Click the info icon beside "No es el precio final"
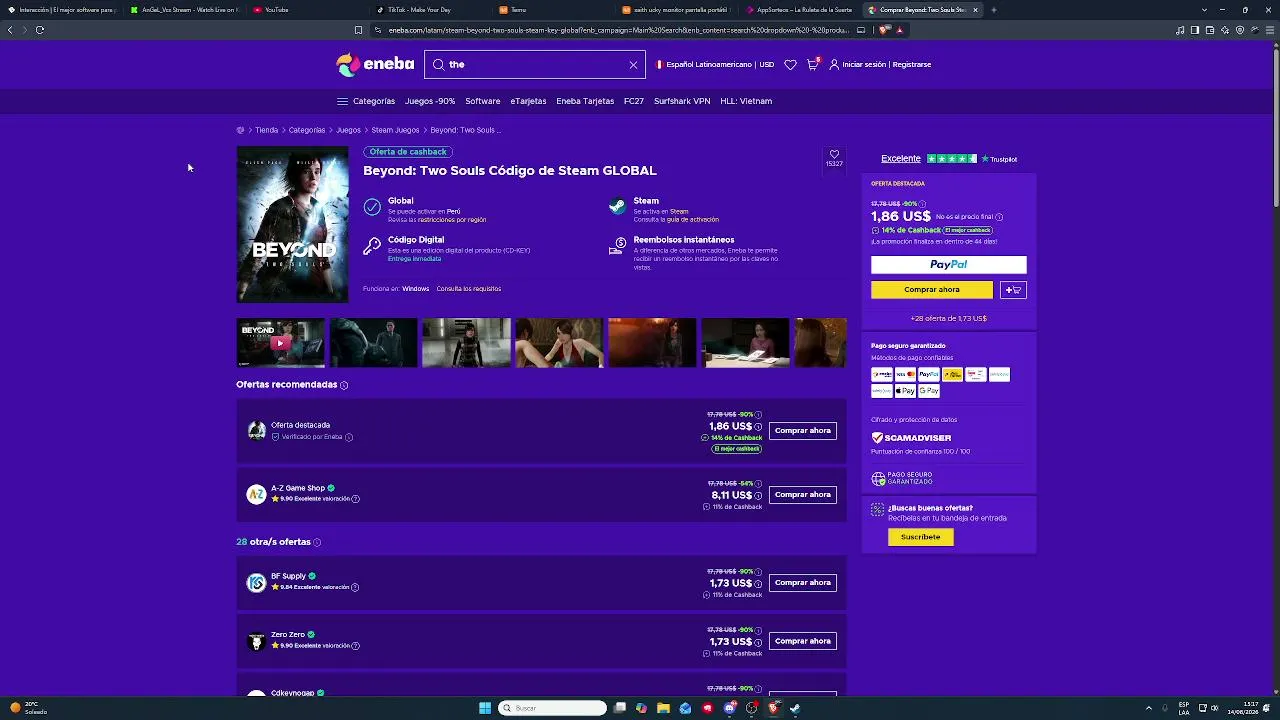This screenshot has width=1280, height=720. pyautogui.click(x=999, y=217)
